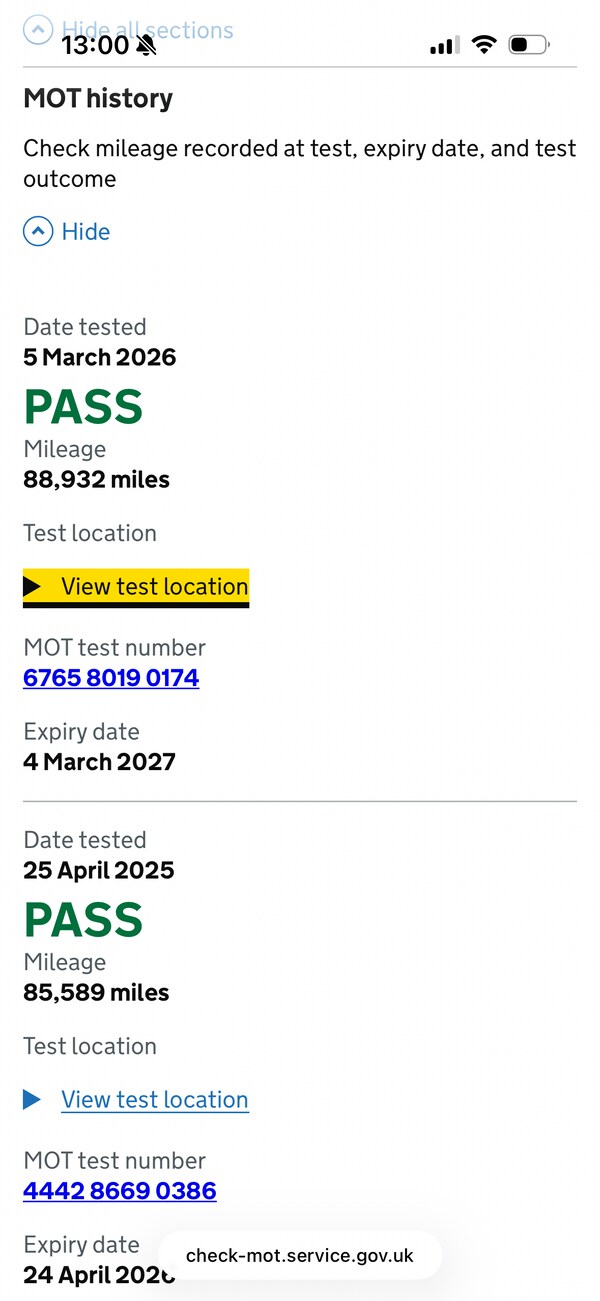600x1301 pixels.
Task: Click the circled chevron beside 'Hide all sections'
Action: [37, 30]
